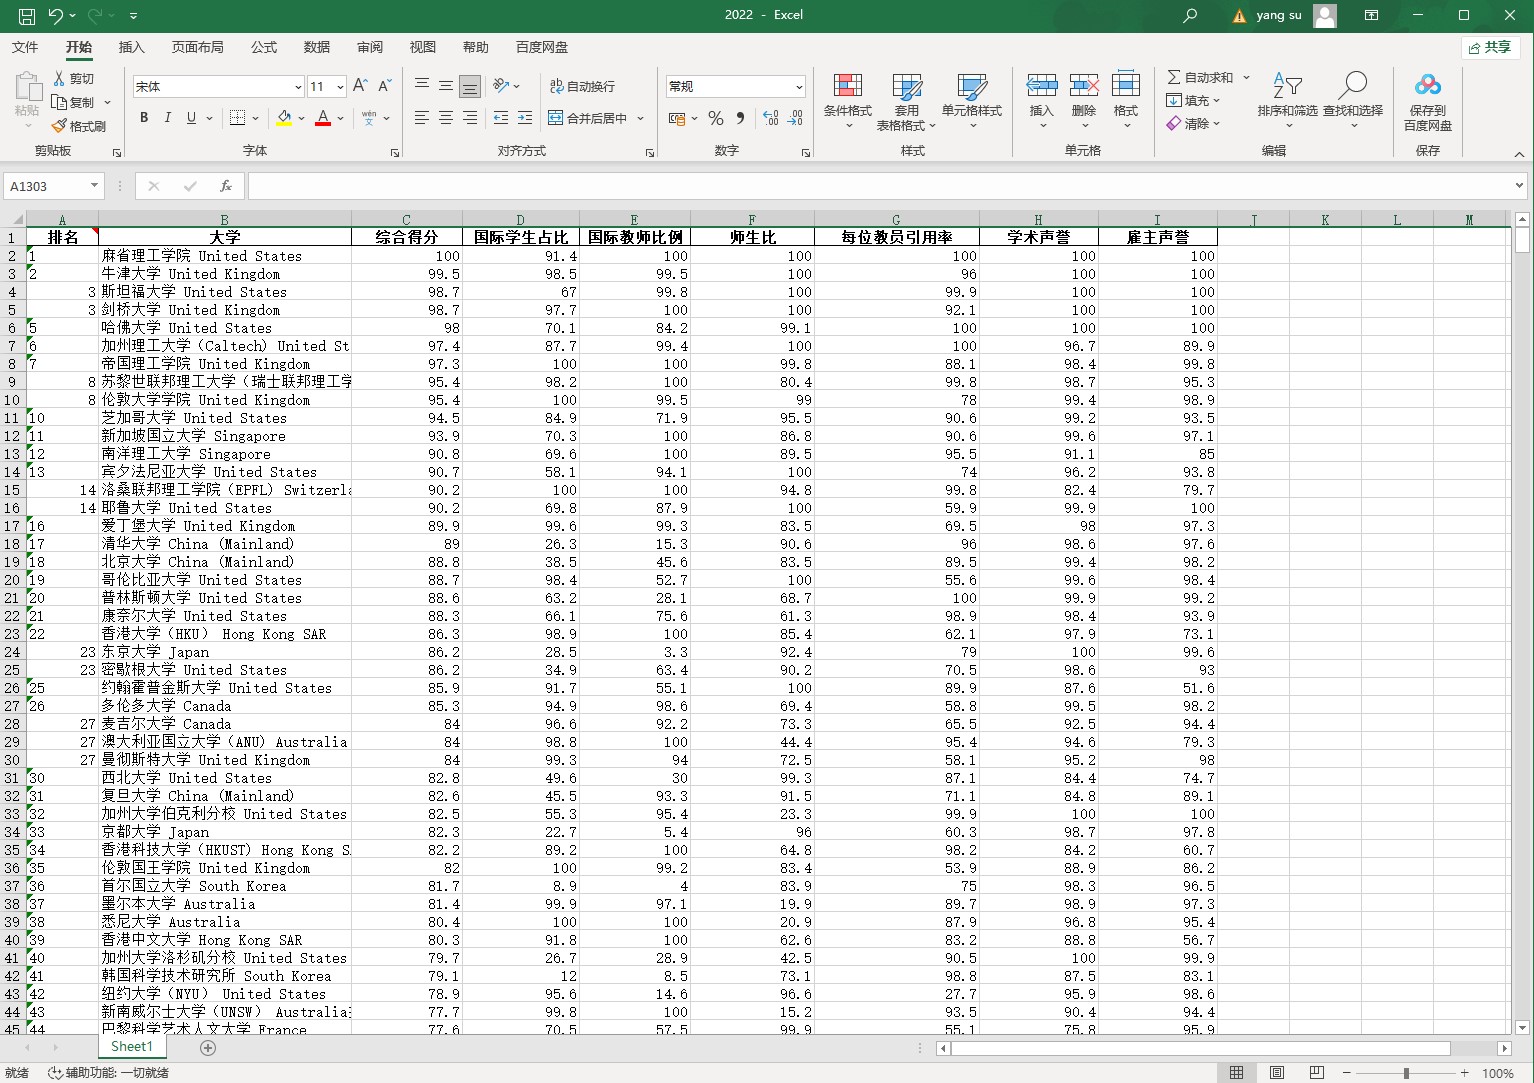The height and width of the screenshot is (1083, 1534).
Task: Expand the font color dropdown arrow
Action: click(x=340, y=118)
